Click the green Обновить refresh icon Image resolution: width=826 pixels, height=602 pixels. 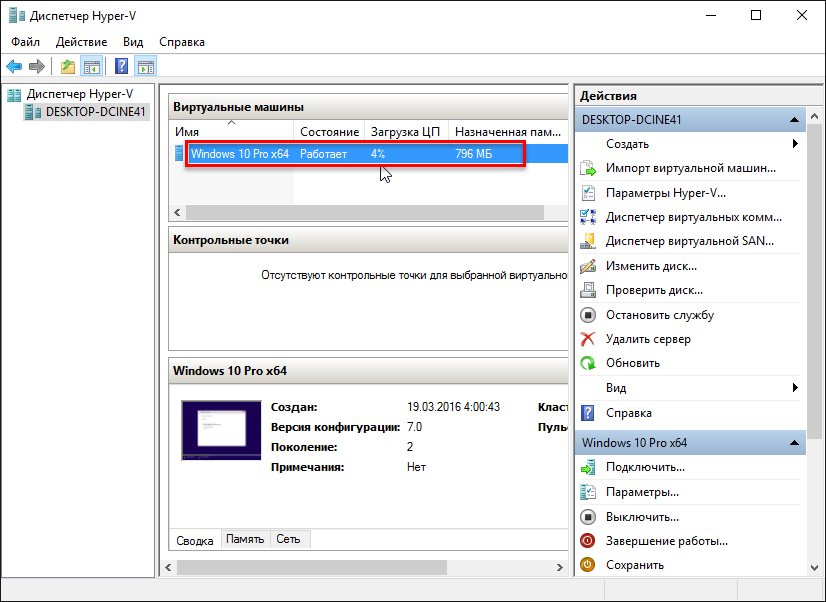tap(588, 363)
